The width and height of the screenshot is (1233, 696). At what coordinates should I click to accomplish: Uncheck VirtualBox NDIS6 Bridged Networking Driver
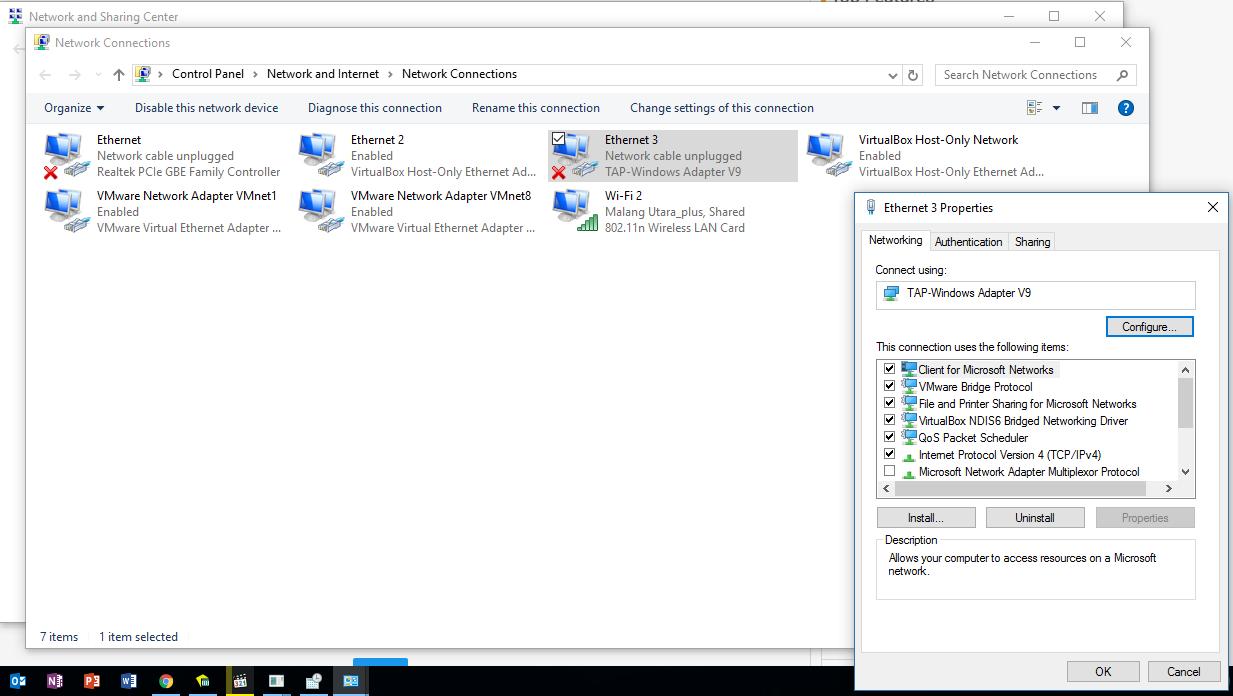[x=890, y=421]
